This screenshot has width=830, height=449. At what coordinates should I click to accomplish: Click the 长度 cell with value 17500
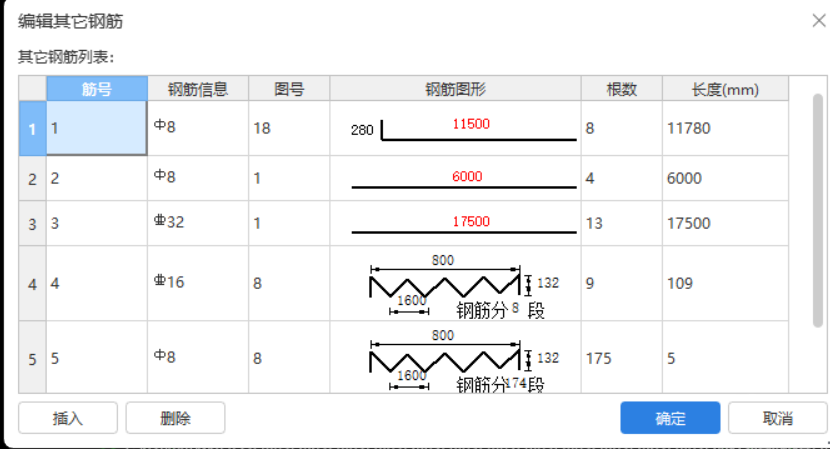click(x=725, y=223)
